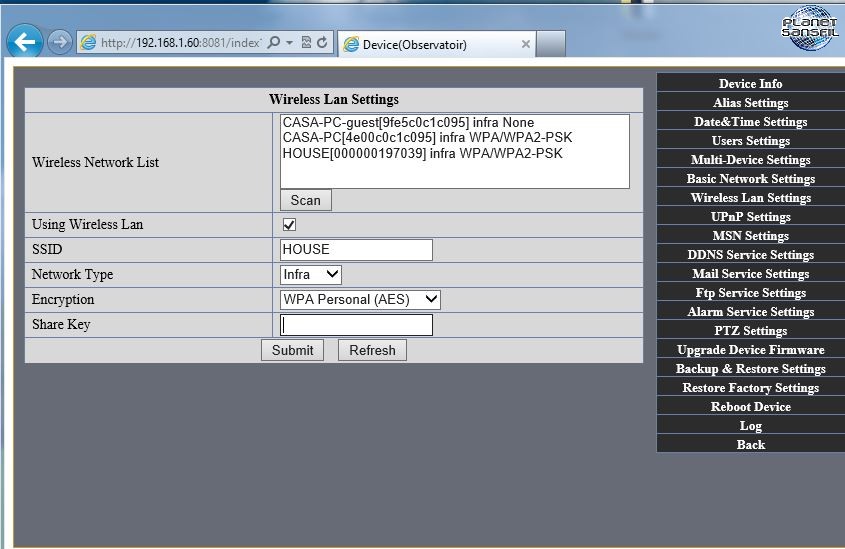Close the Device(Observatoir) tab
This screenshot has height=549, width=845.
[525, 44]
